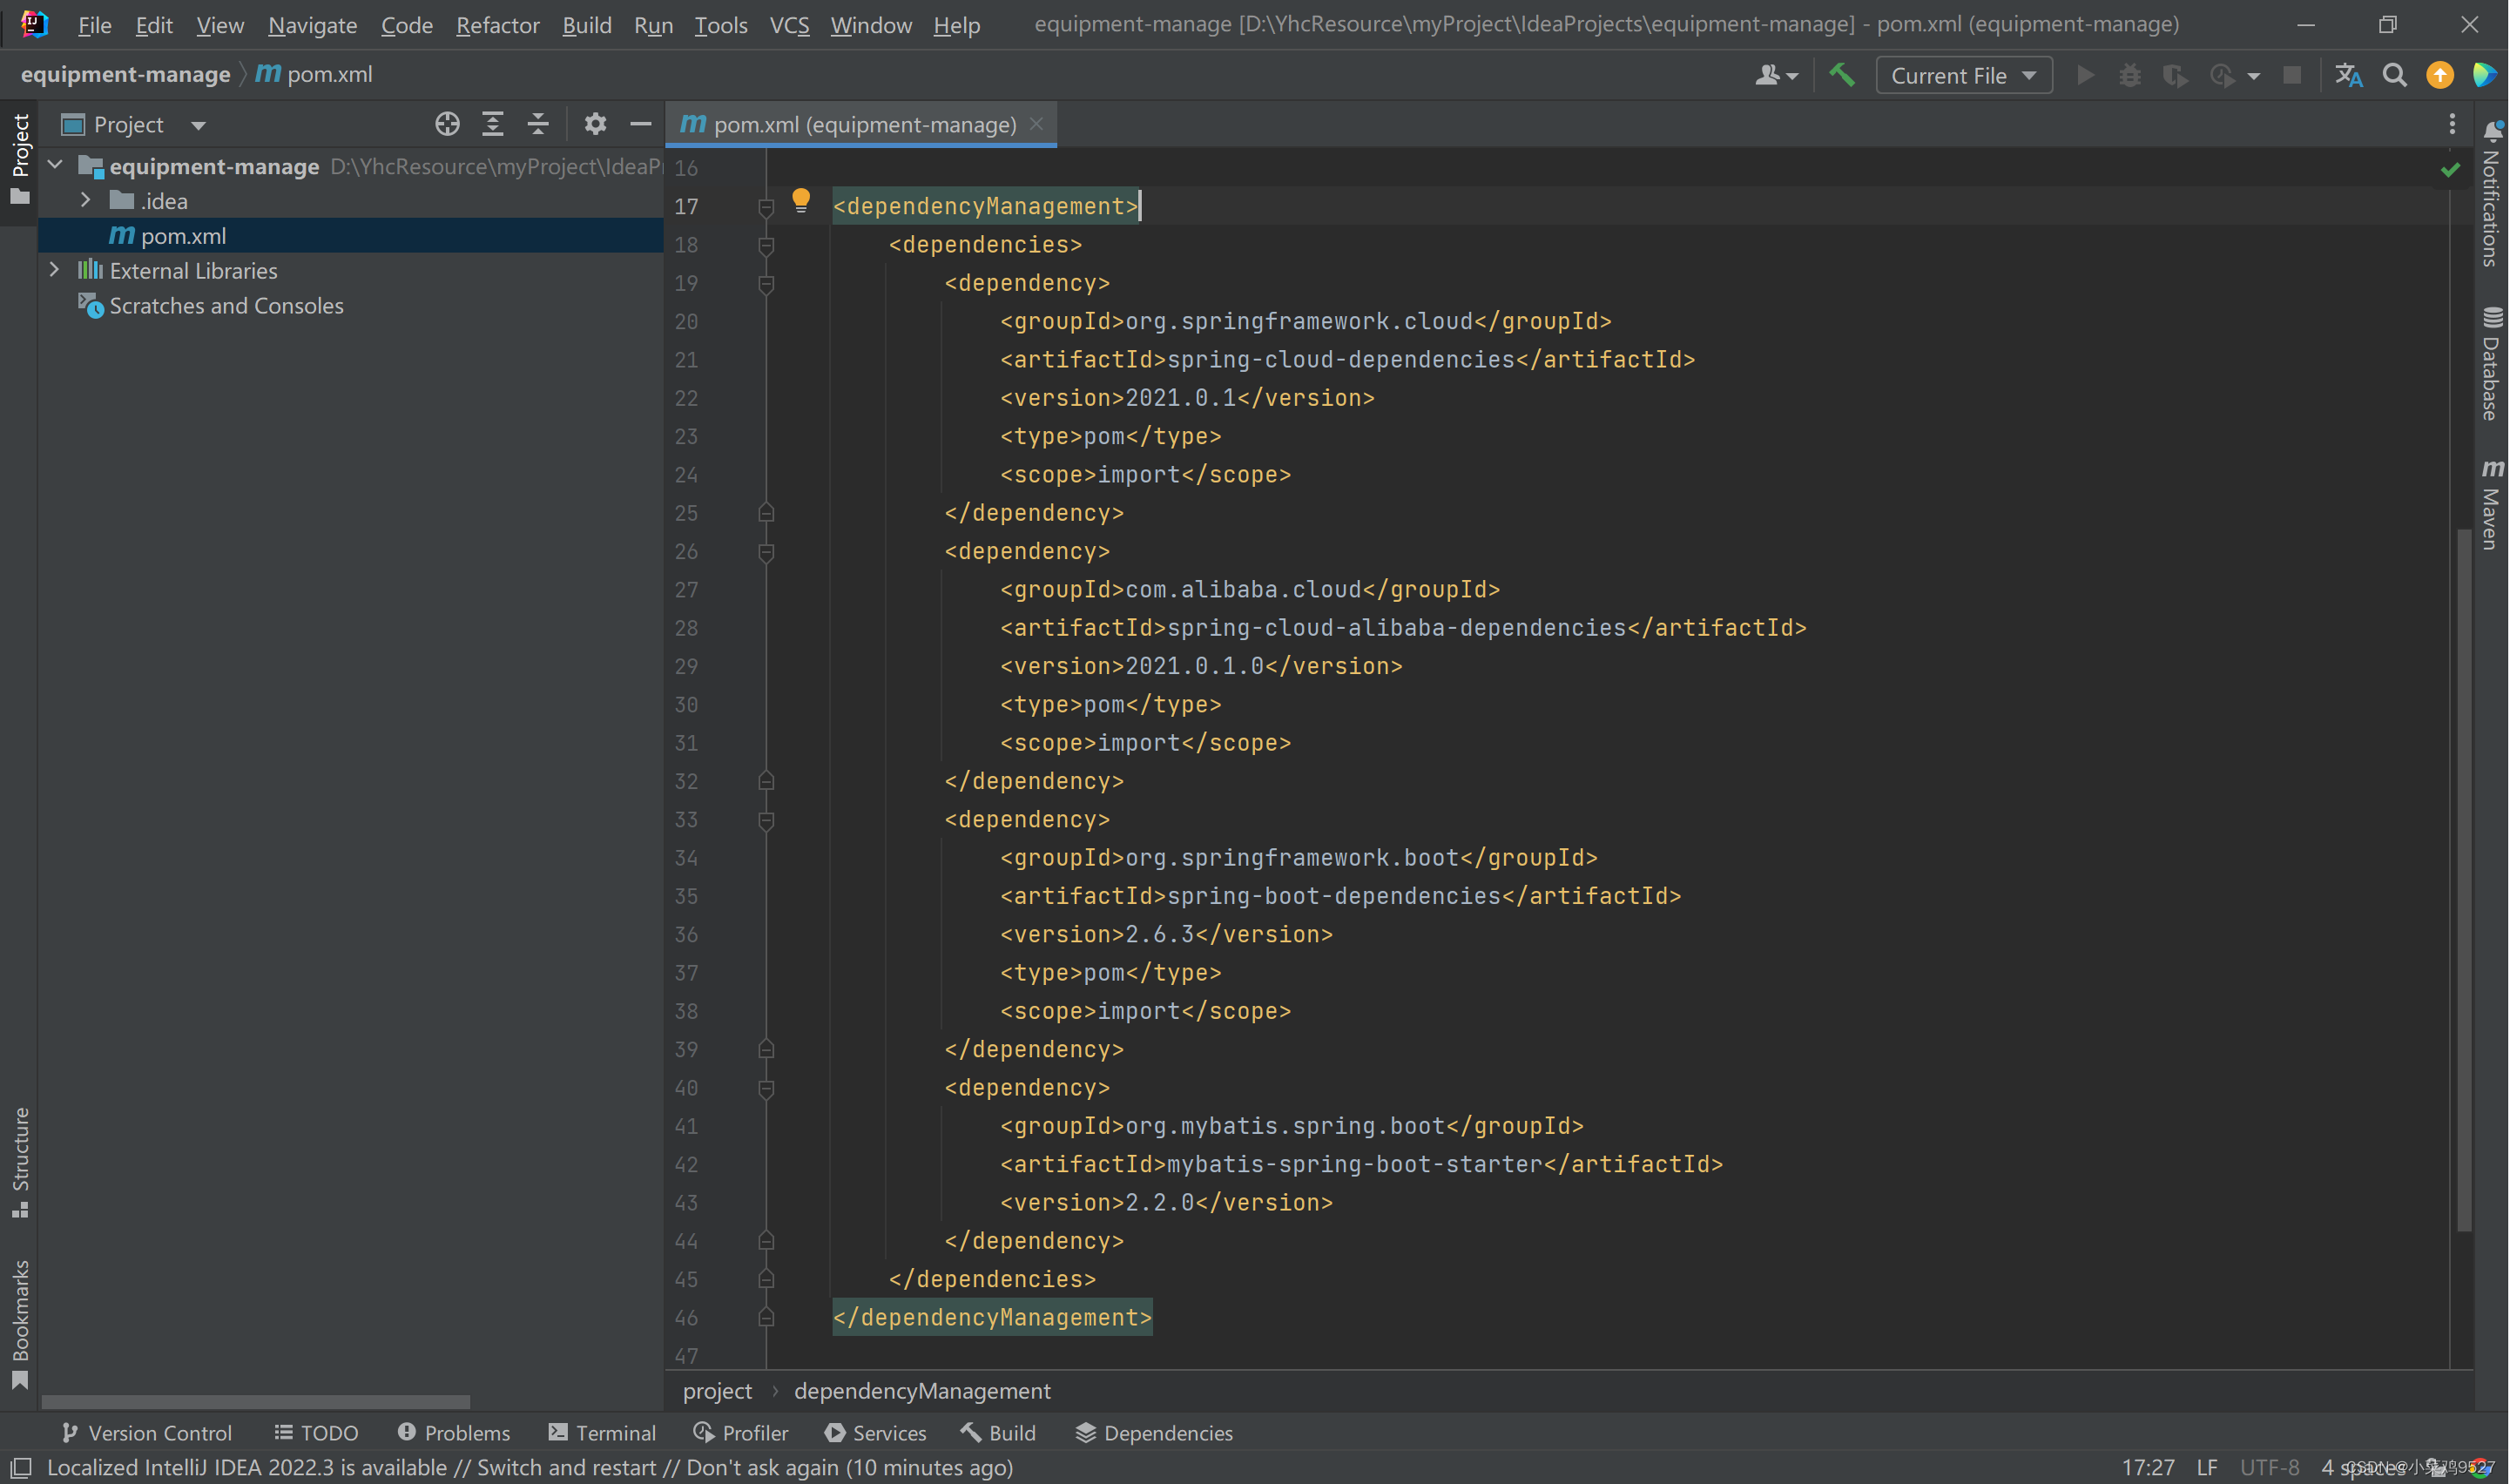Open the Build menu in menu bar

tap(586, 23)
